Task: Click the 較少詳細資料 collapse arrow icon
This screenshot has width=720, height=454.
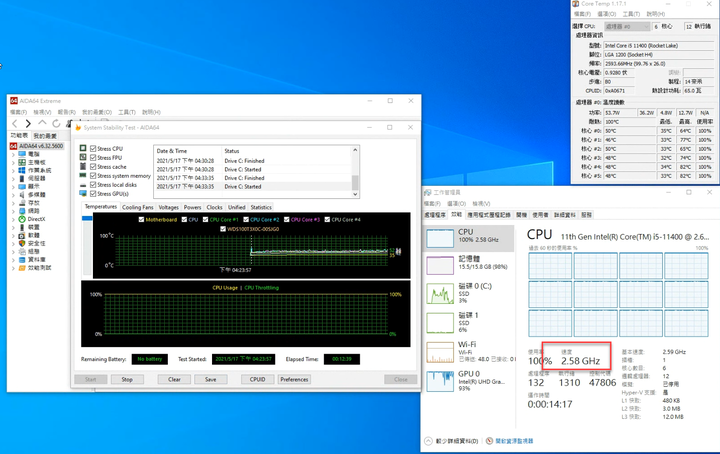Action: 428,441
